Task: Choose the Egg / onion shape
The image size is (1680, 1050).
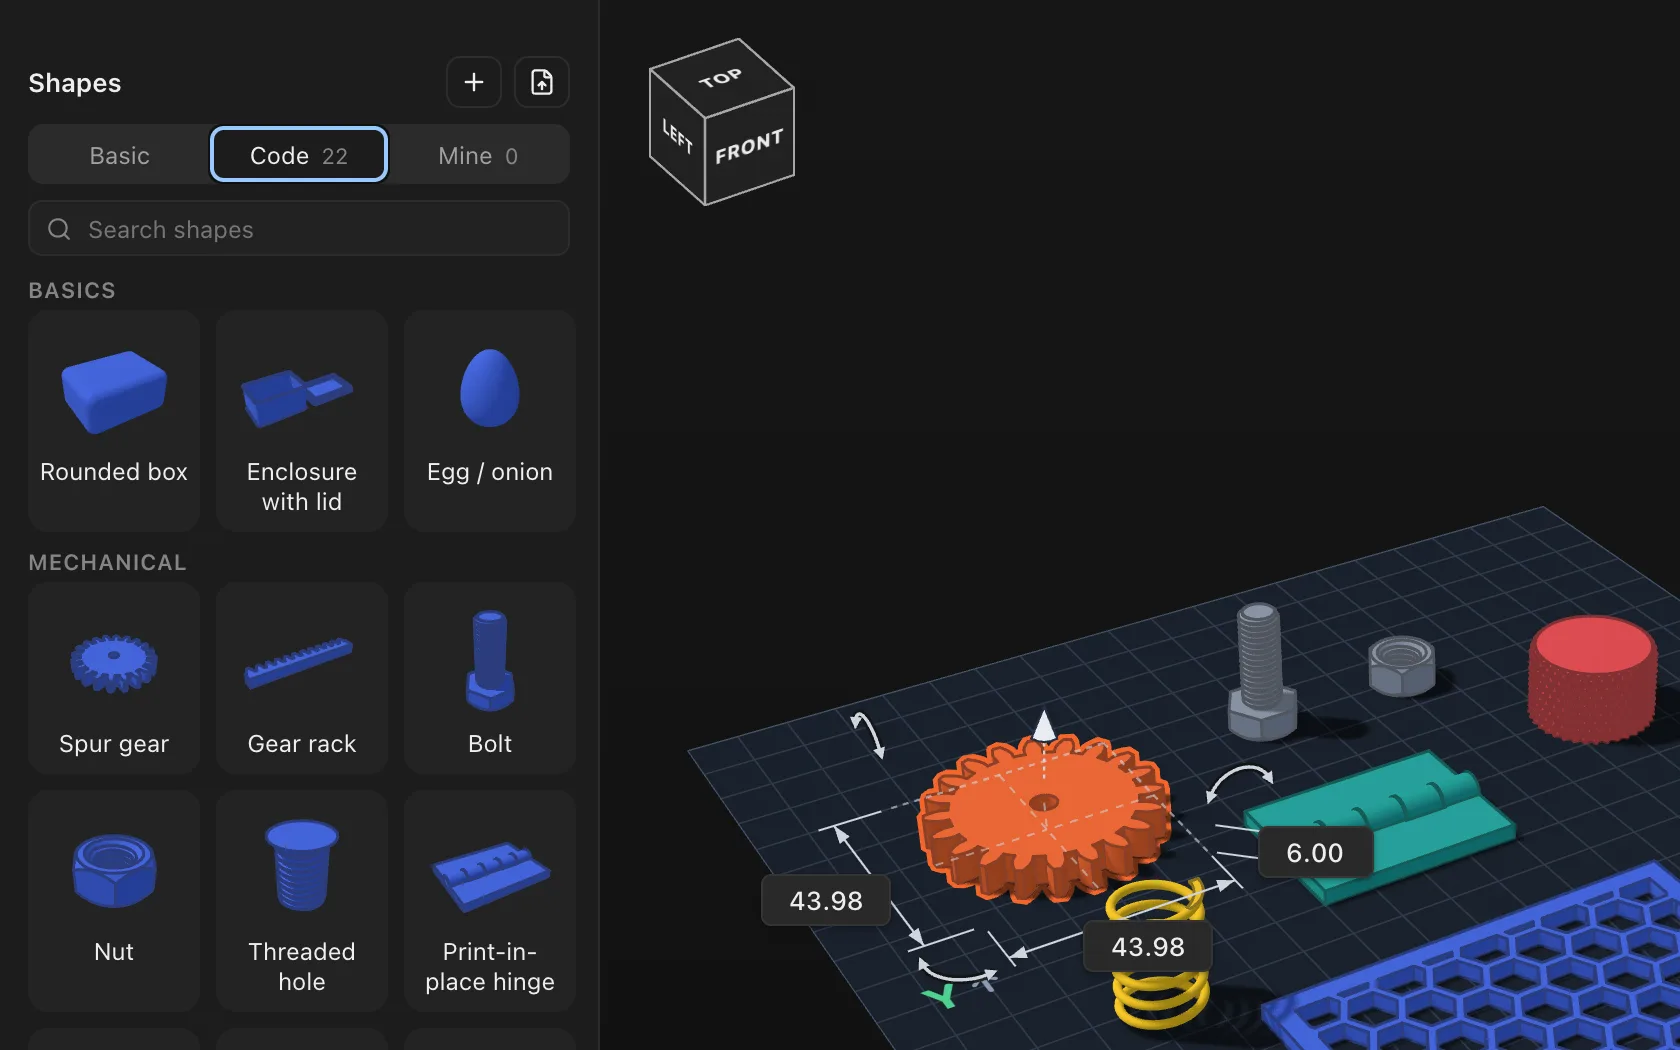Action: (490, 420)
